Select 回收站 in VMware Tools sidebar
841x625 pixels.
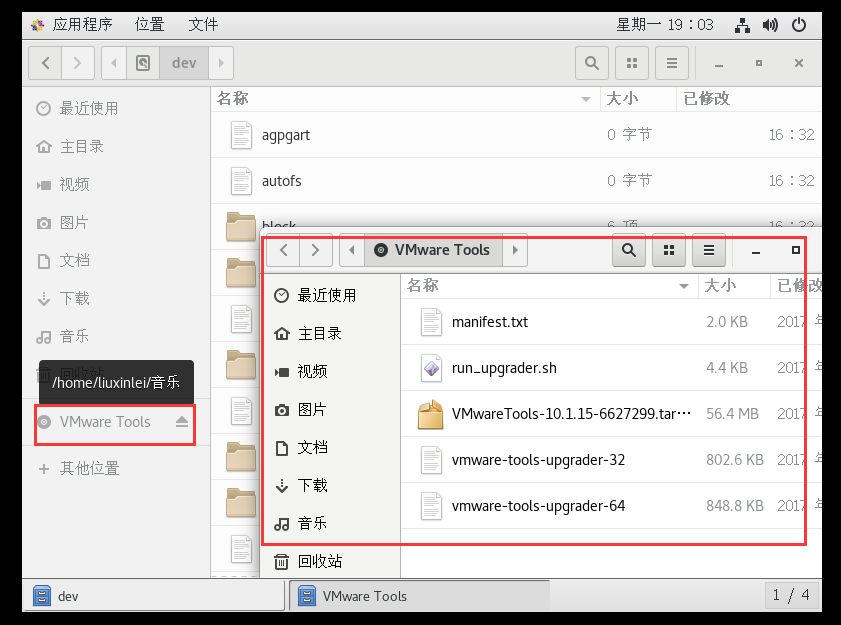(330, 562)
